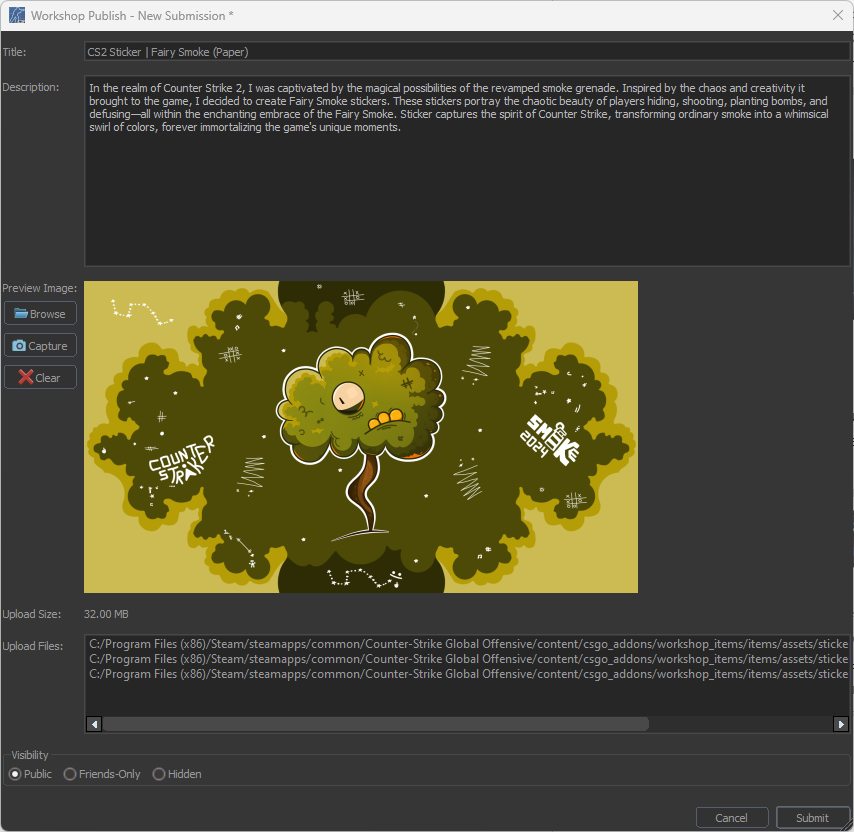The image size is (854, 832).
Task: Select the second file path in Upload Files
Action: [x=468, y=659]
